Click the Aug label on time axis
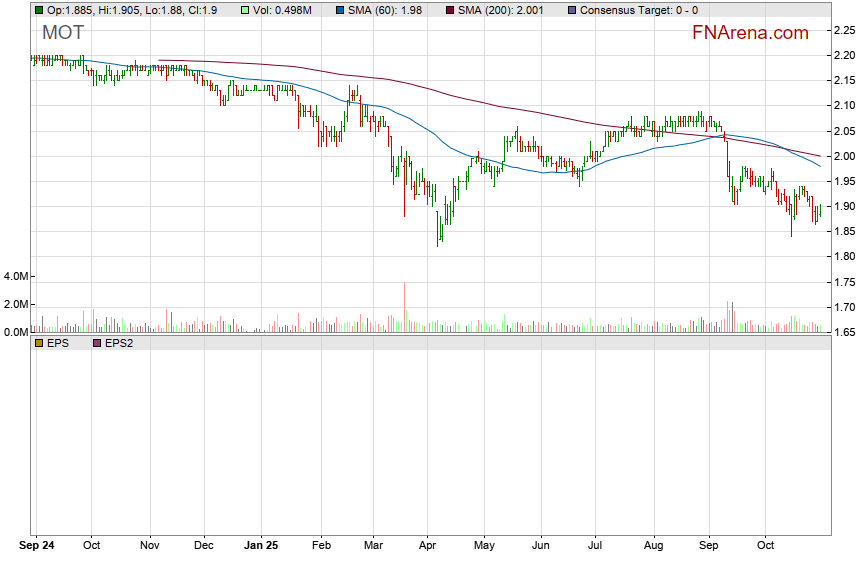Image resolution: width=859 pixels, height=566 pixels. coord(653,546)
